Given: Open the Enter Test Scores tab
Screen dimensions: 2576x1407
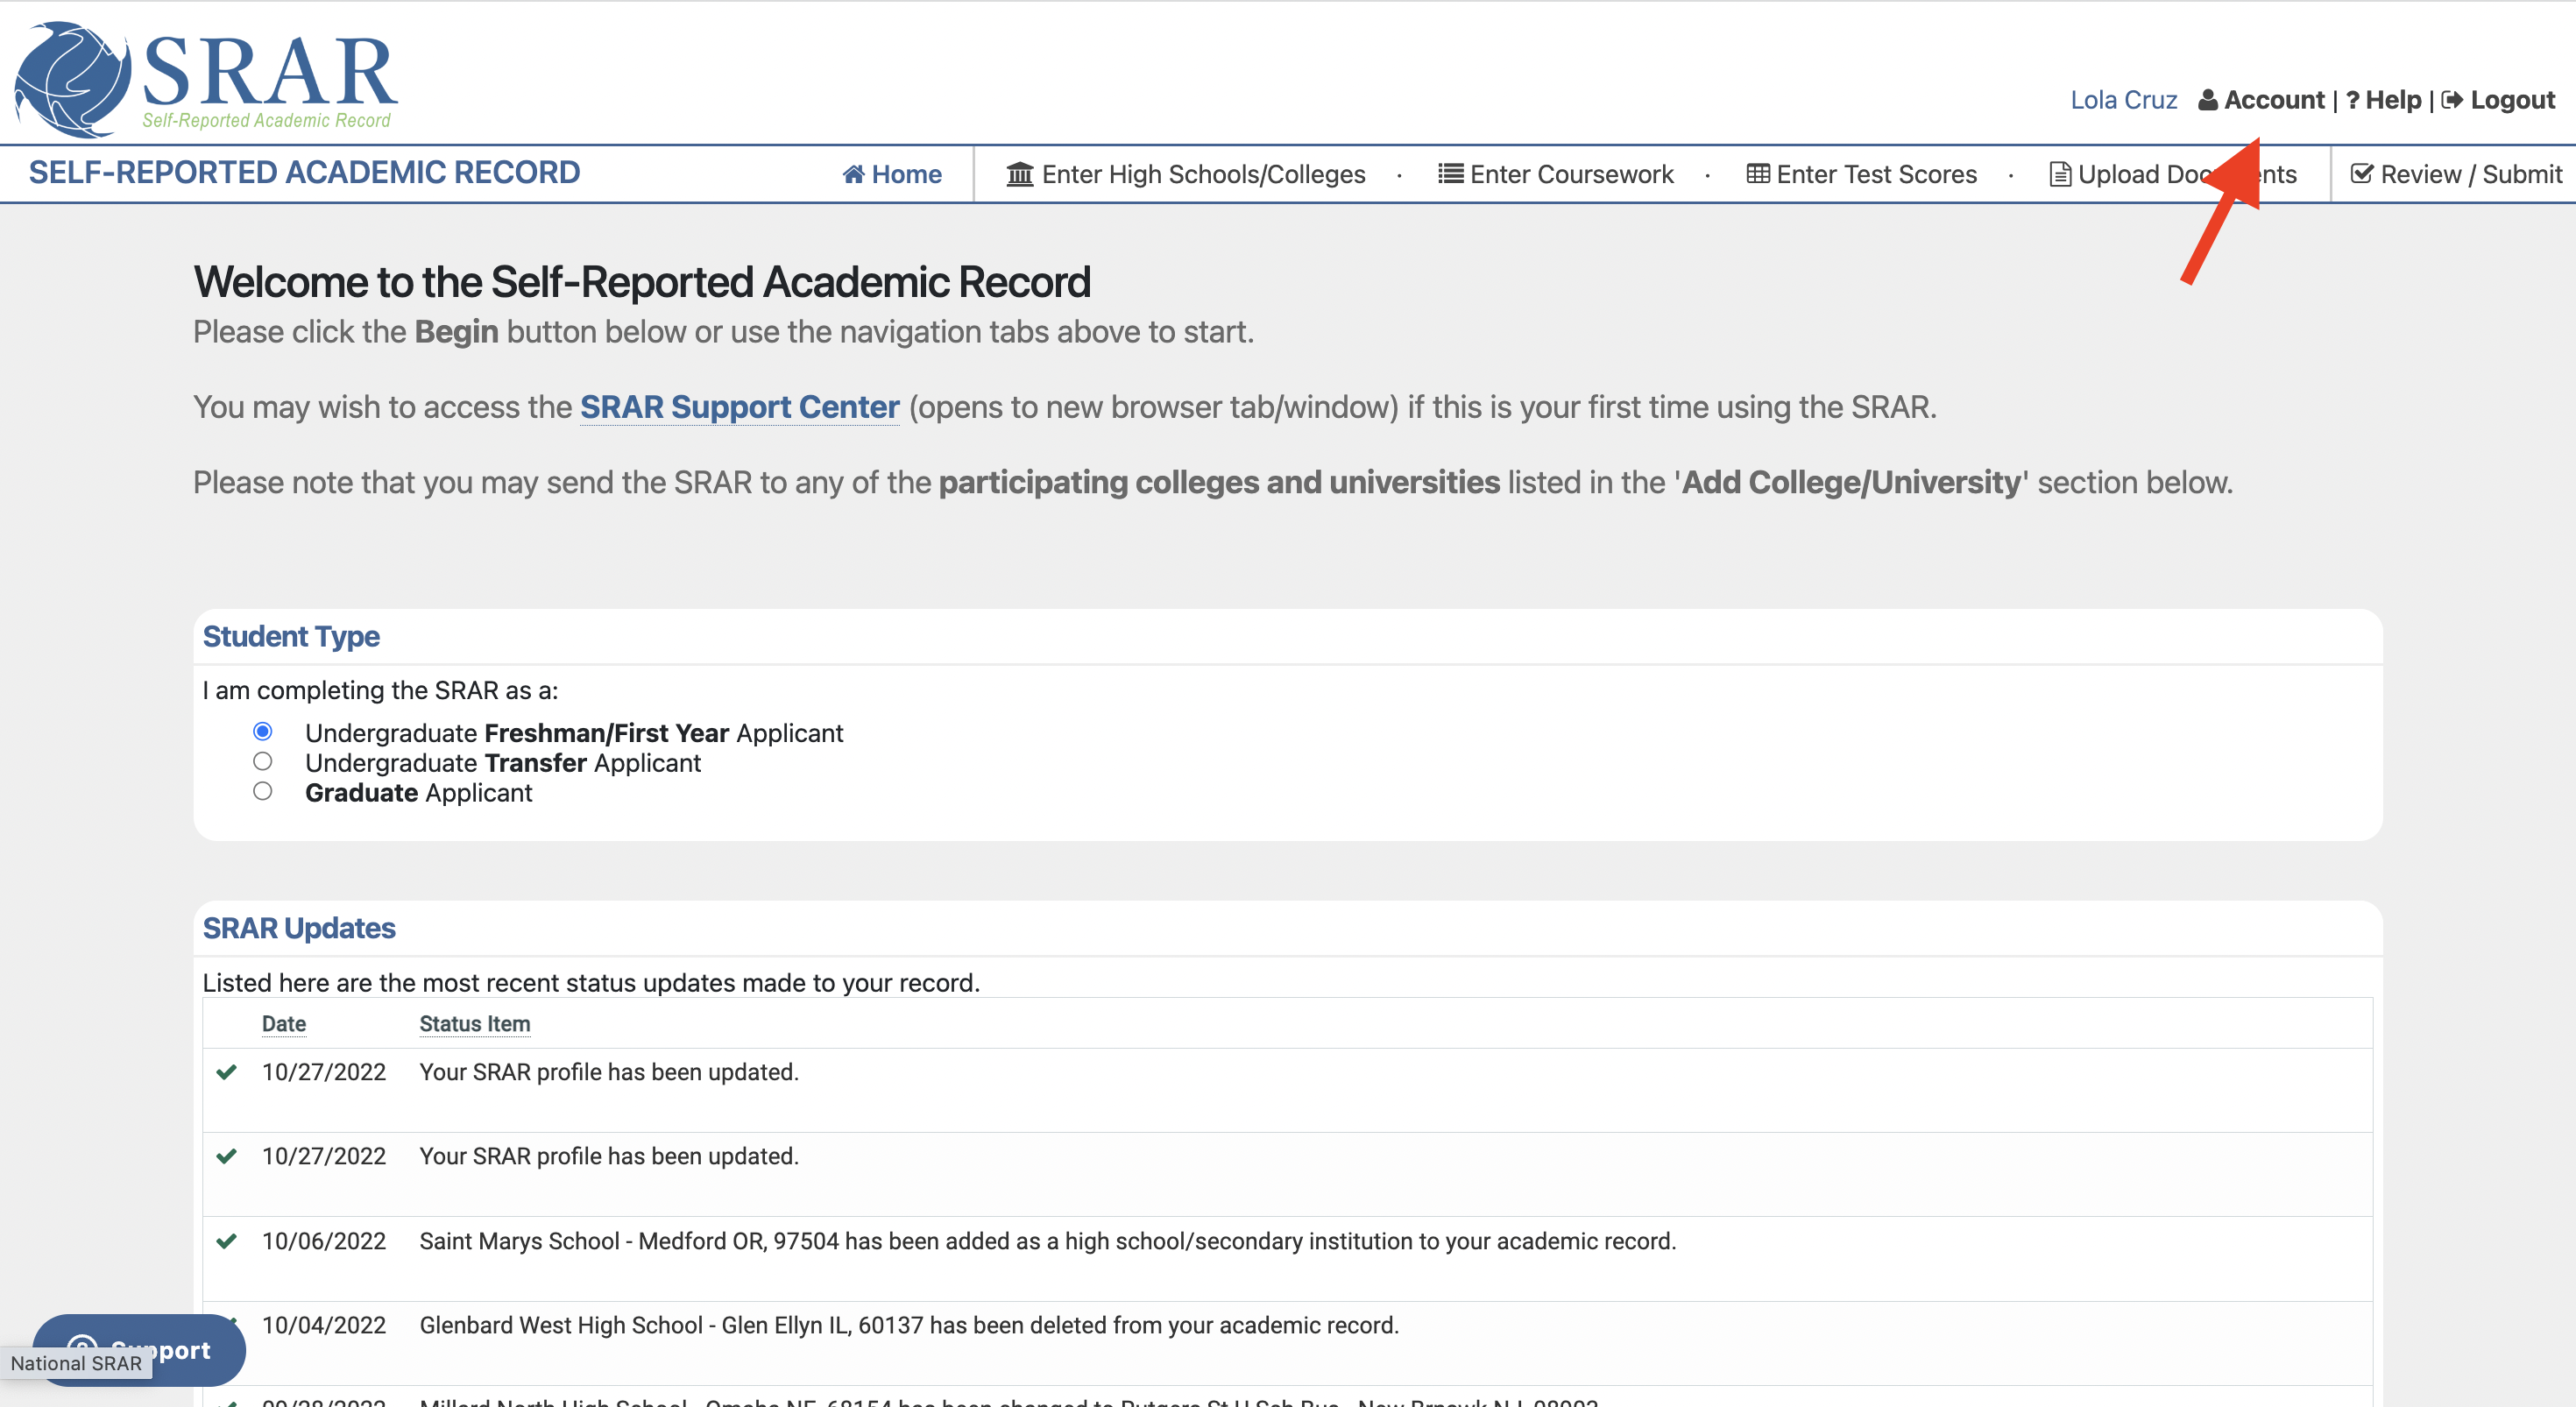Looking at the screenshot, I should 1876,175.
